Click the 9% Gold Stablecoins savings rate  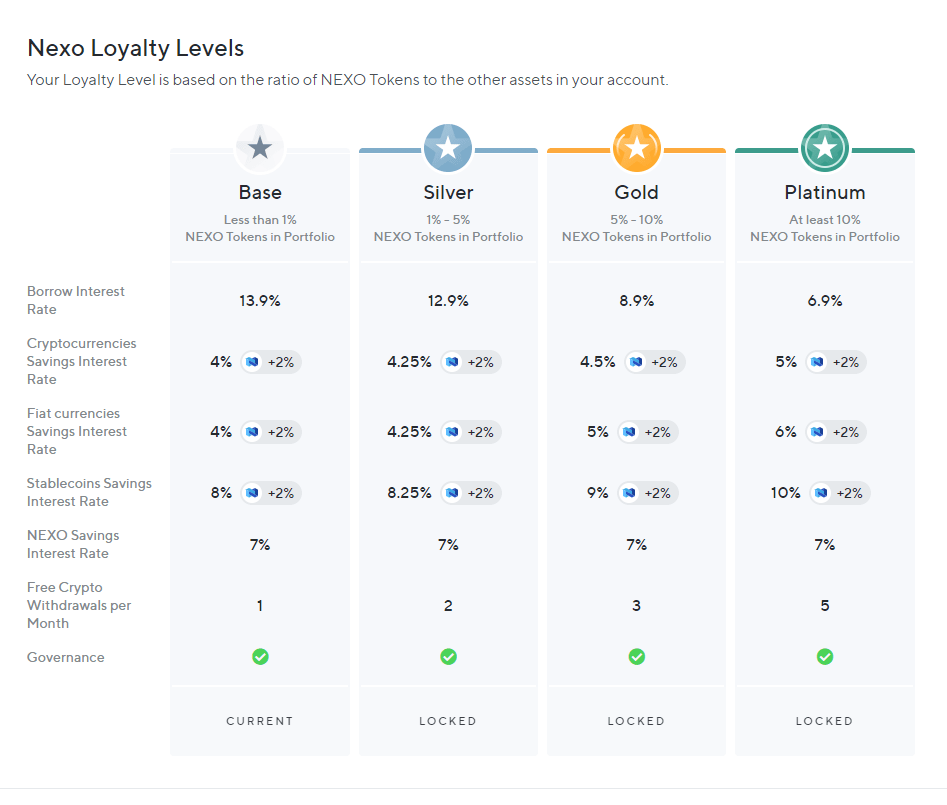click(x=597, y=493)
